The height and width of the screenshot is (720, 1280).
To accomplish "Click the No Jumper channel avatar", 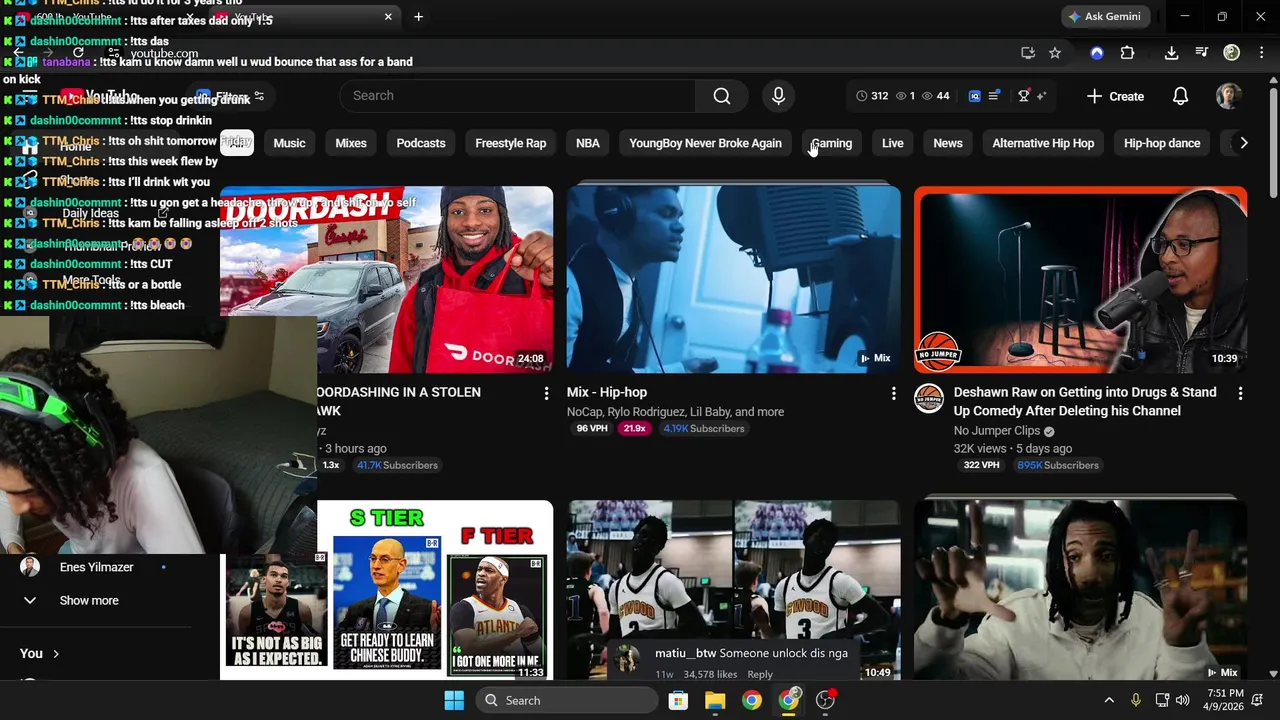I will click(929, 399).
